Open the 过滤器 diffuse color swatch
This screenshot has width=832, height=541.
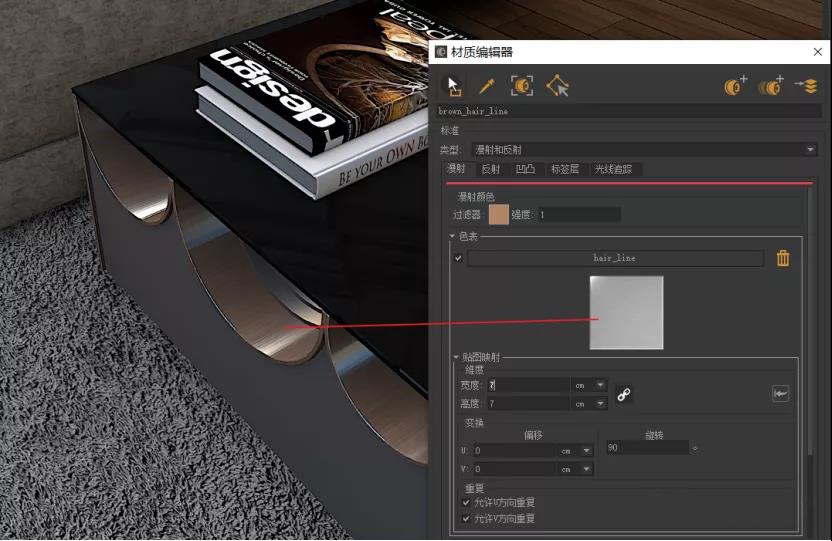pyautogui.click(x=498, y=214)
